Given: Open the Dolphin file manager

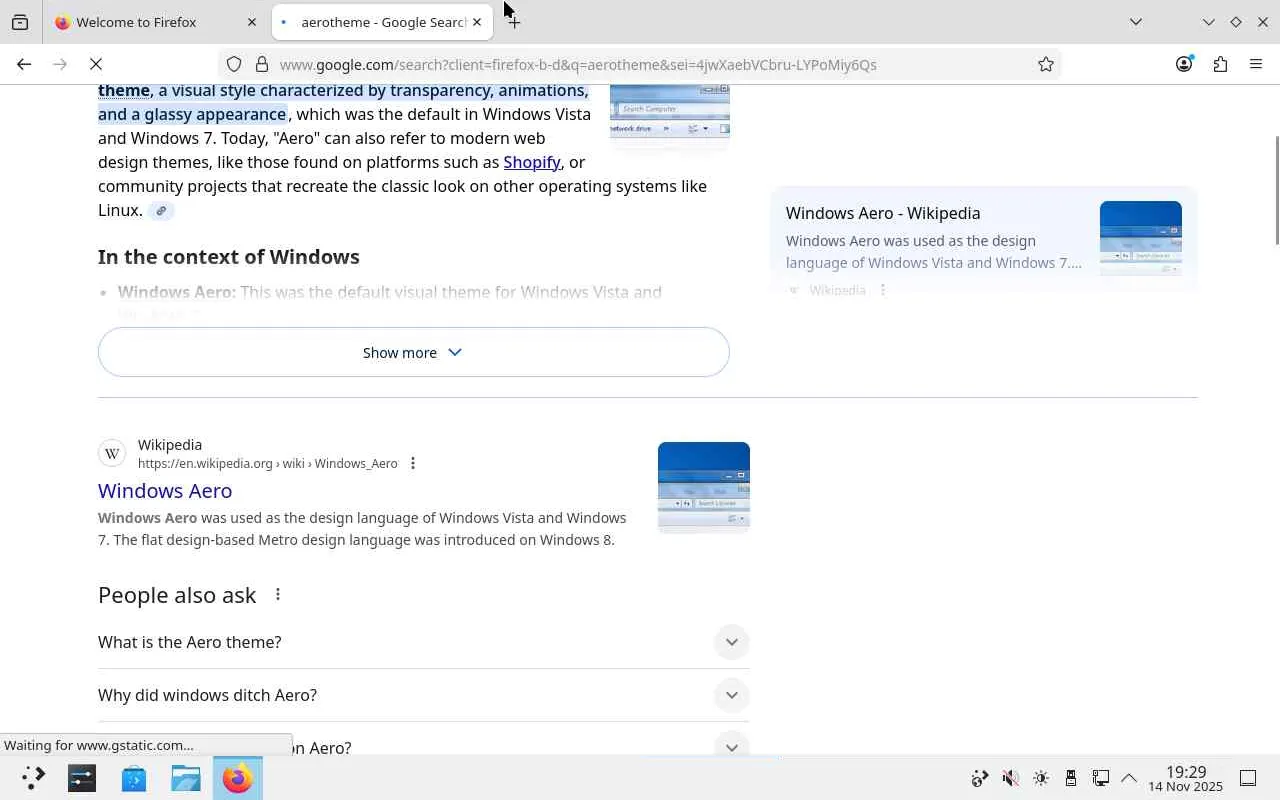Looking at the screenshot, I should (186, 778).
